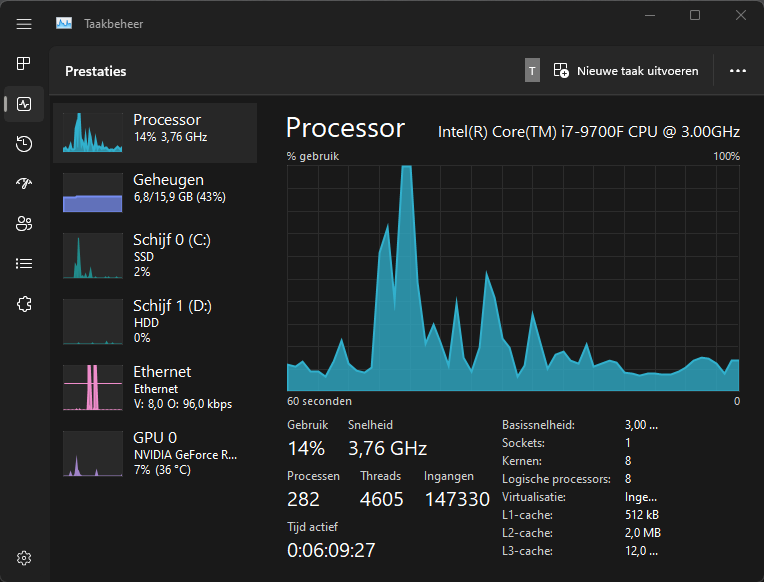The width and height of the screenshot is (764, 582).
Task: Open Task Manager settings gear
Action: pyautogui.click(x=24, y=557)
